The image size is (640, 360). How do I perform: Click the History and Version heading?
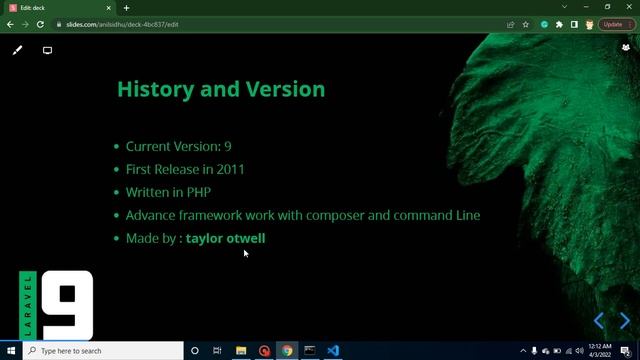tap(221, 89)
